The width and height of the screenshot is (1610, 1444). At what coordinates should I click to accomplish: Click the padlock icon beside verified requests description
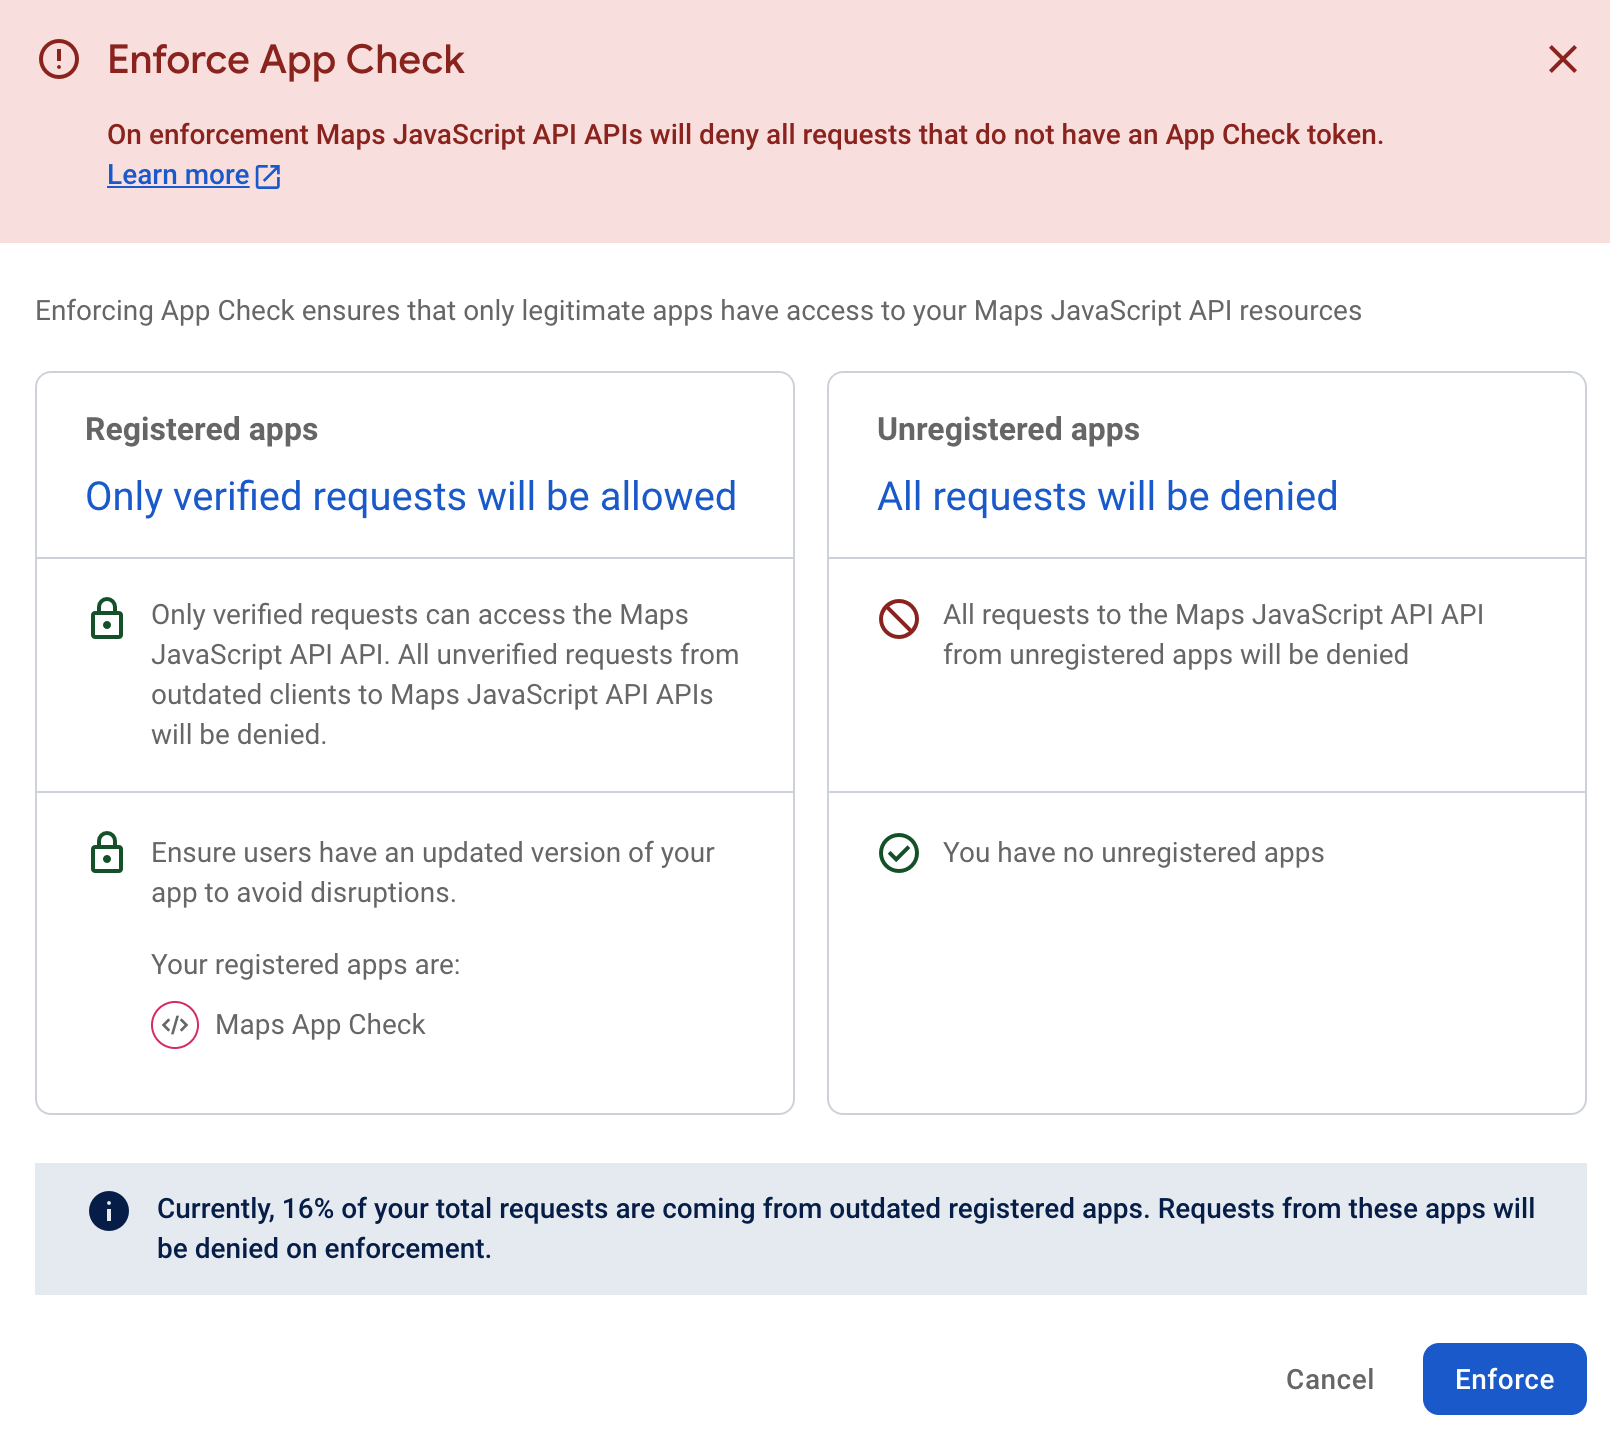pyautogui.click(x=108, y=618)
